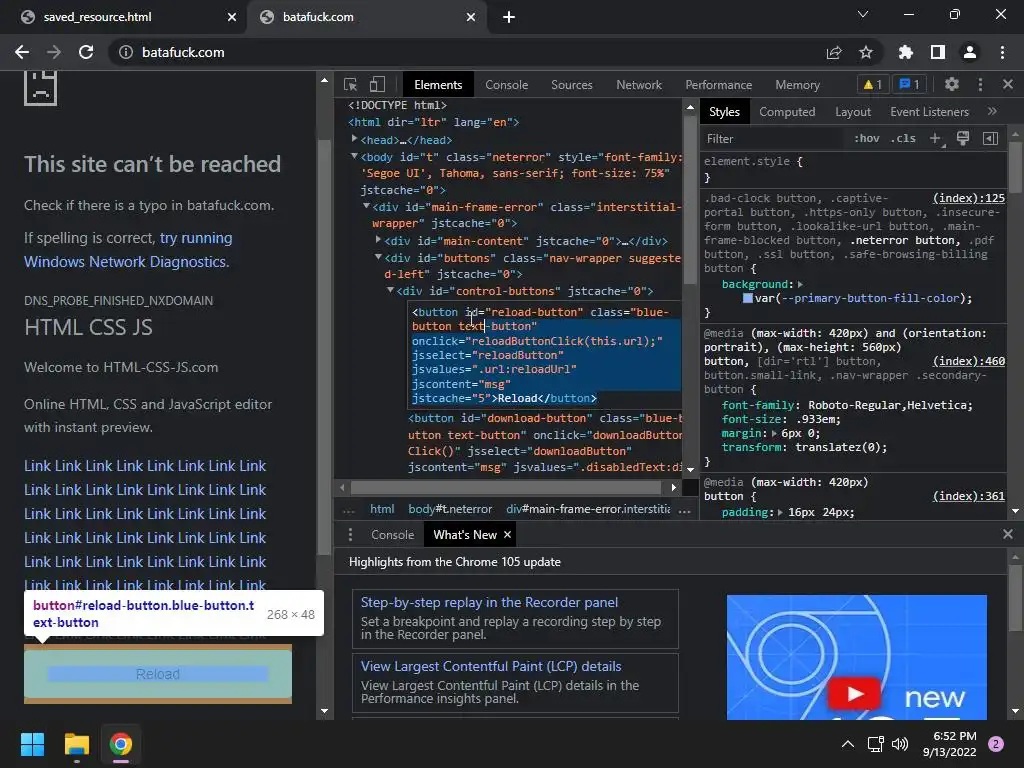1024x768 pixels.
Task: Open the Network tab
Action: click(x=639, y=85)
